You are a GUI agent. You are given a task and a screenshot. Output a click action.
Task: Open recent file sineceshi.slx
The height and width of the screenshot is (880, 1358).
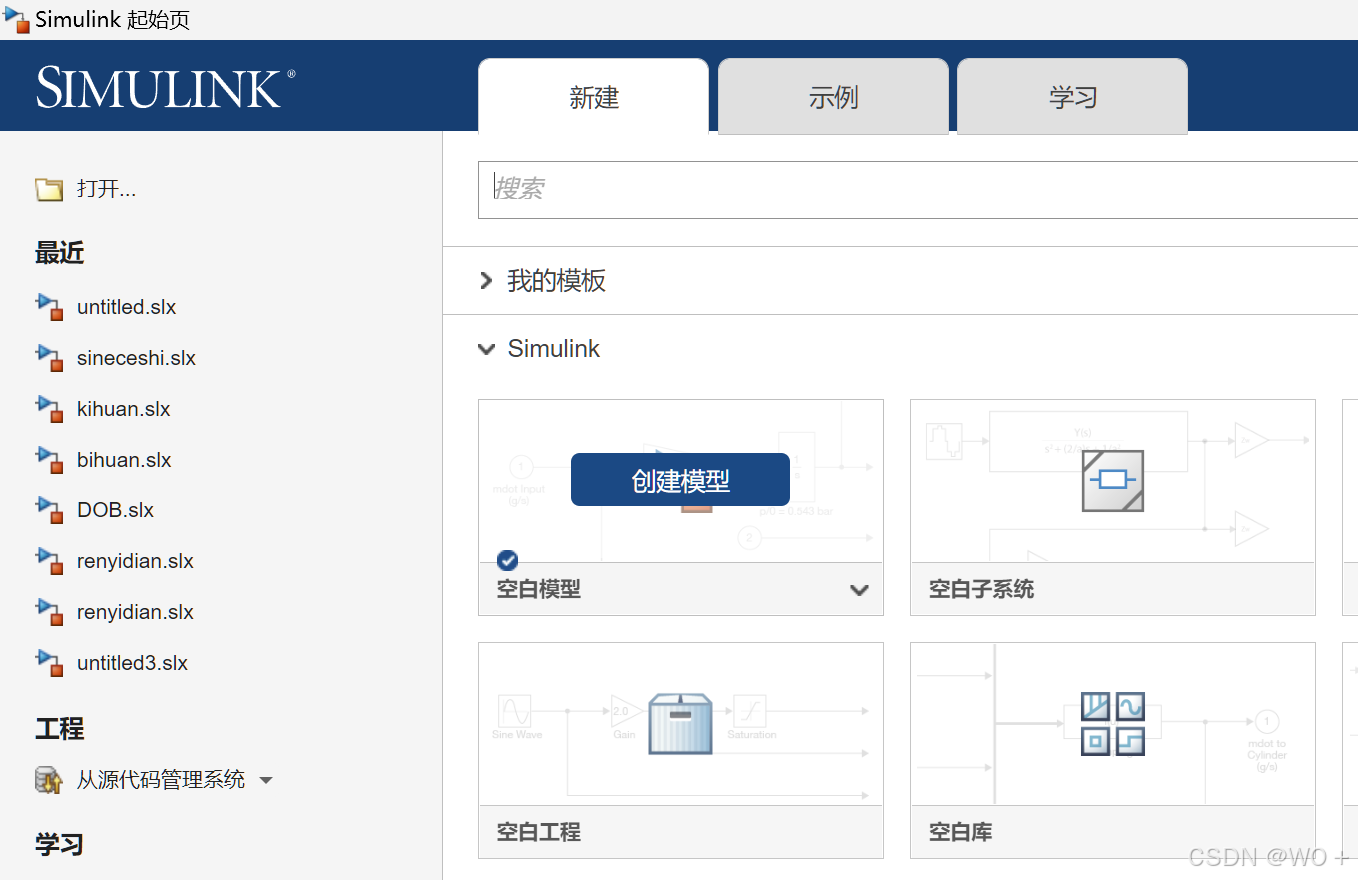136,358
